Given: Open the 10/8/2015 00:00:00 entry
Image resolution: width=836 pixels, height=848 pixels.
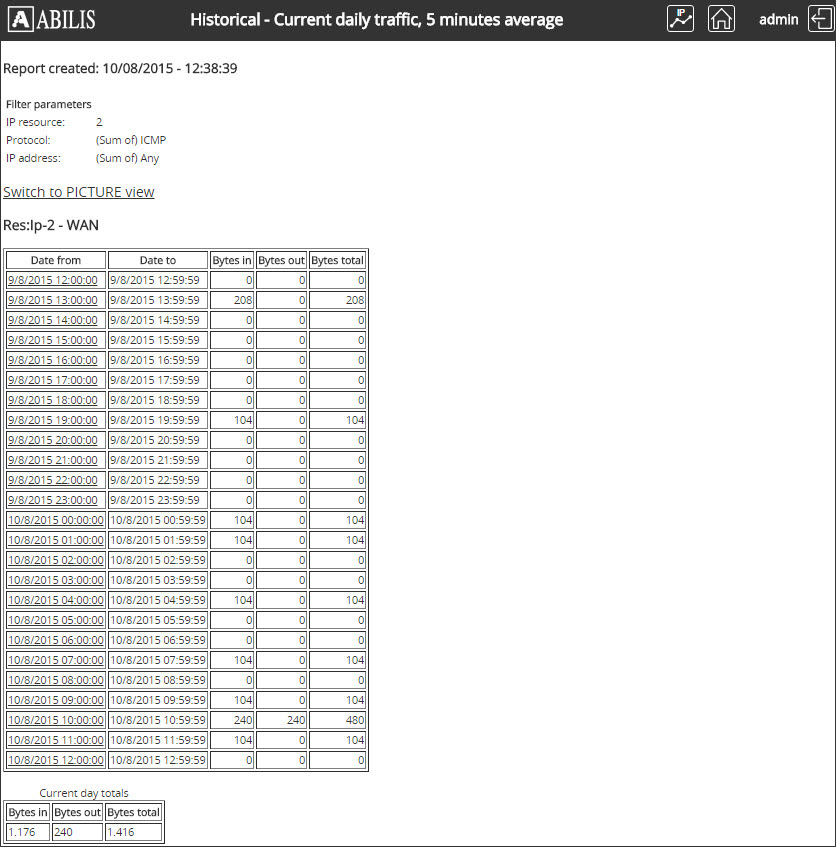Looking at the screenshot, I should 55,520.
